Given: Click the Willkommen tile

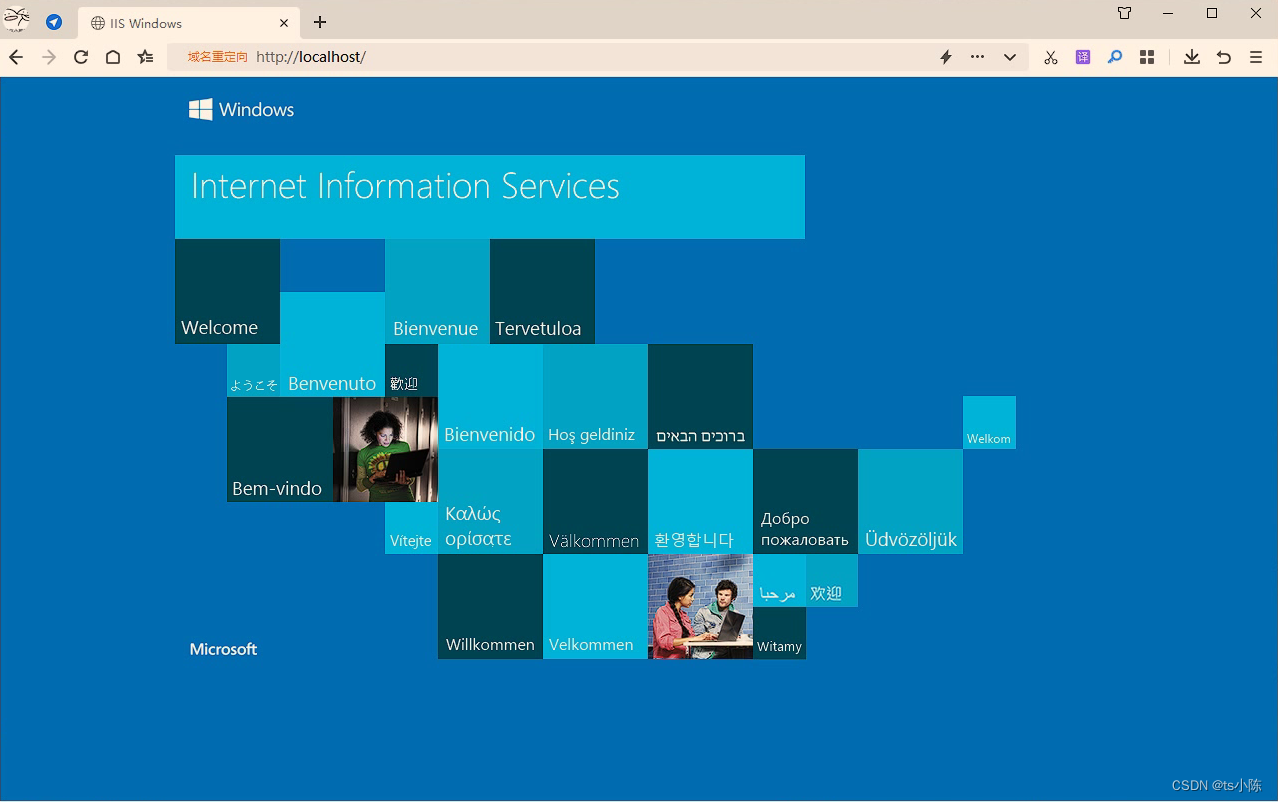Looking at the screenshot, I should pos(490,606).
